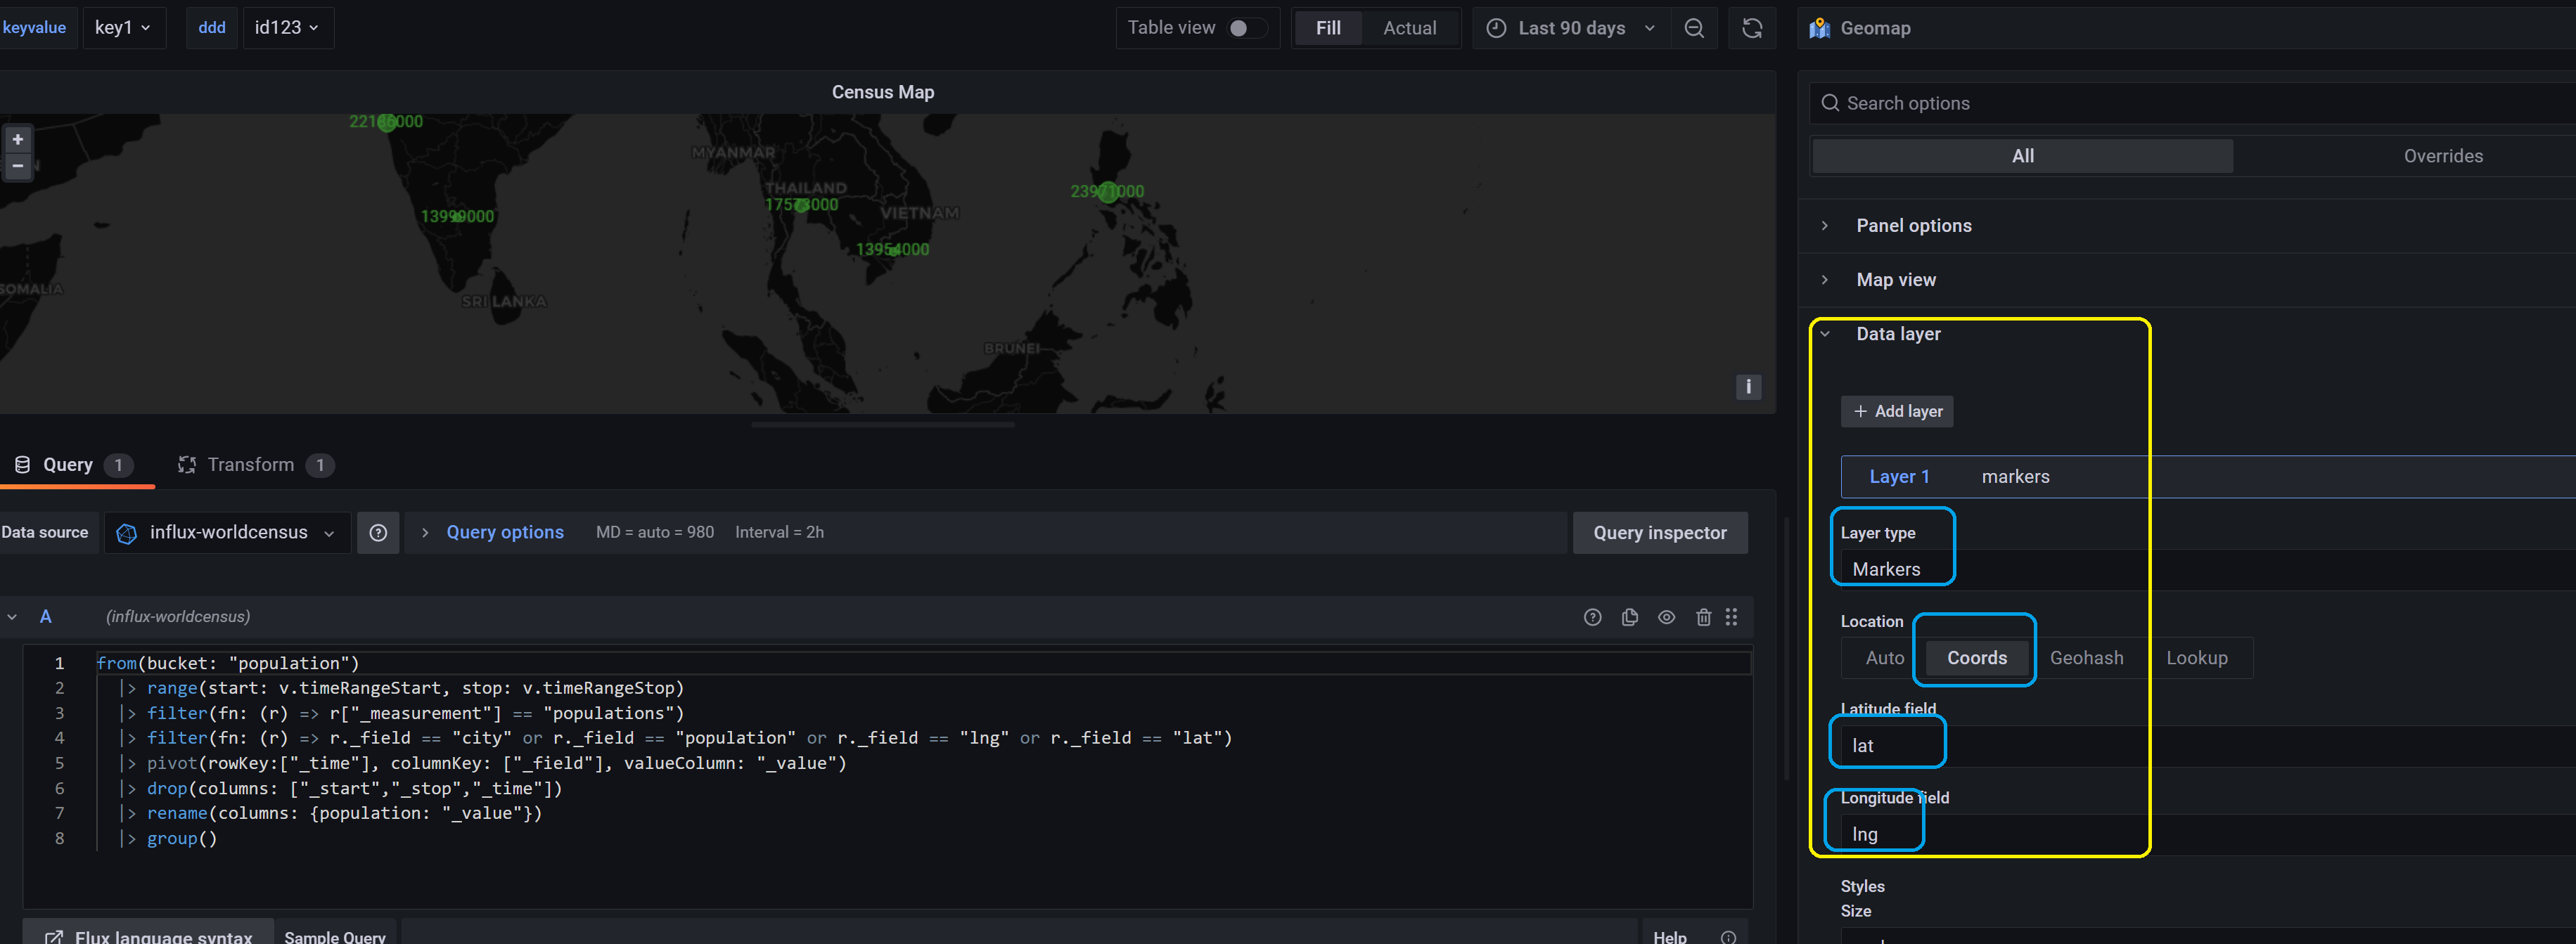Click the Search options field
Viewport: 2576px width, 944px height.
point(2100,103)
